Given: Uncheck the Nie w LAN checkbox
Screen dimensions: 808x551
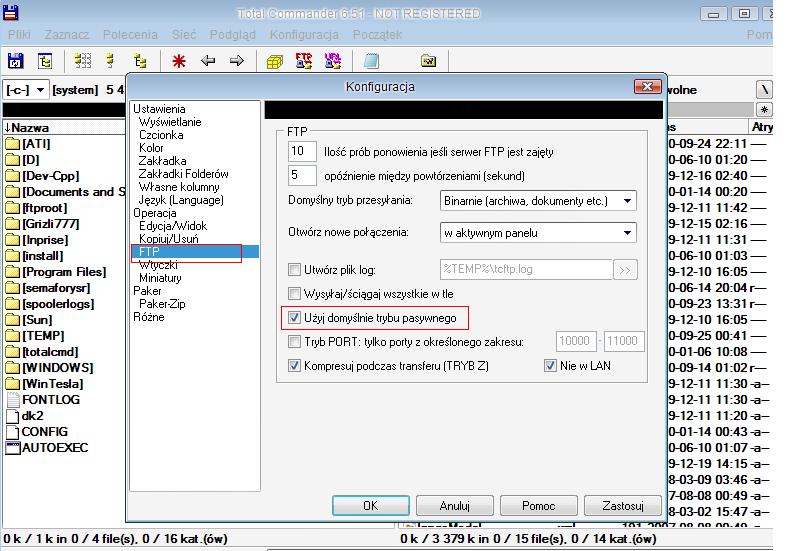Looking at the screenshot, I should coord(550,365).
